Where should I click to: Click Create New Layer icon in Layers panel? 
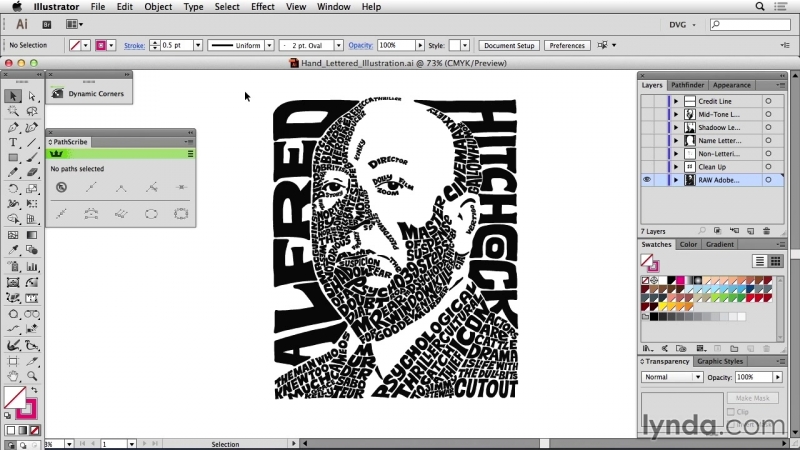tap(750, 231)
